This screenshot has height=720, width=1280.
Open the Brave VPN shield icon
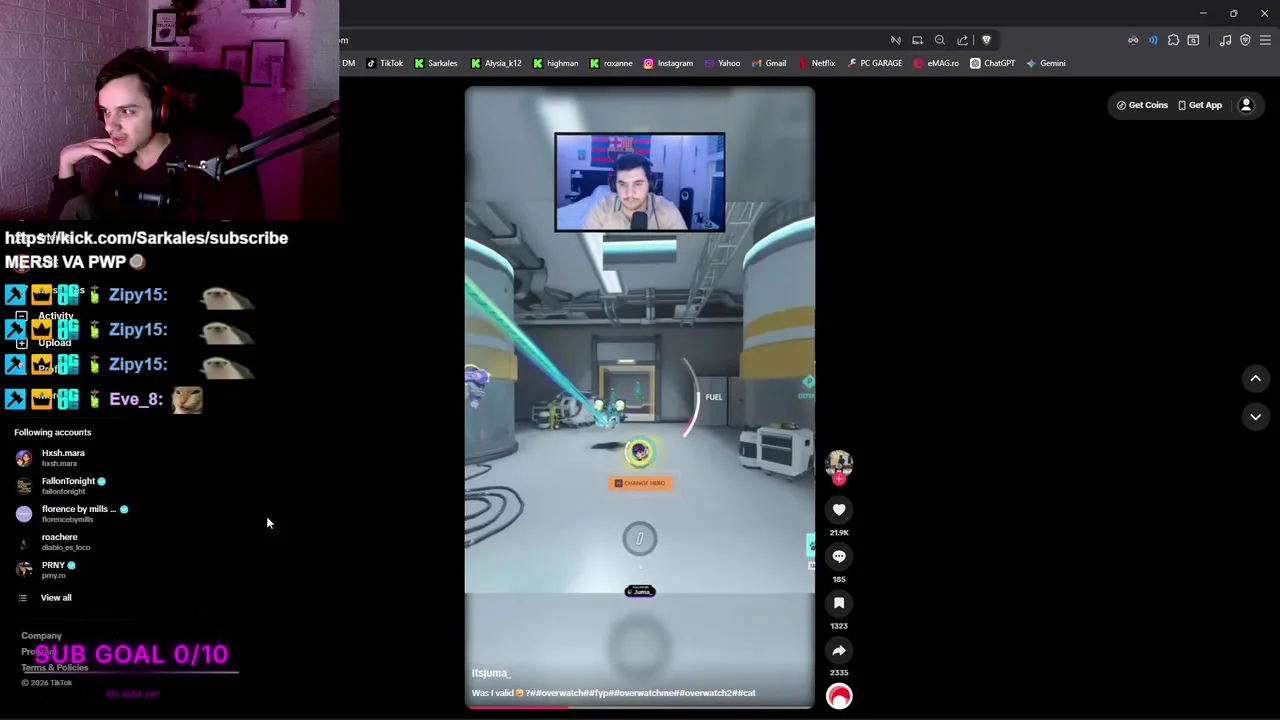point(1245,40)
